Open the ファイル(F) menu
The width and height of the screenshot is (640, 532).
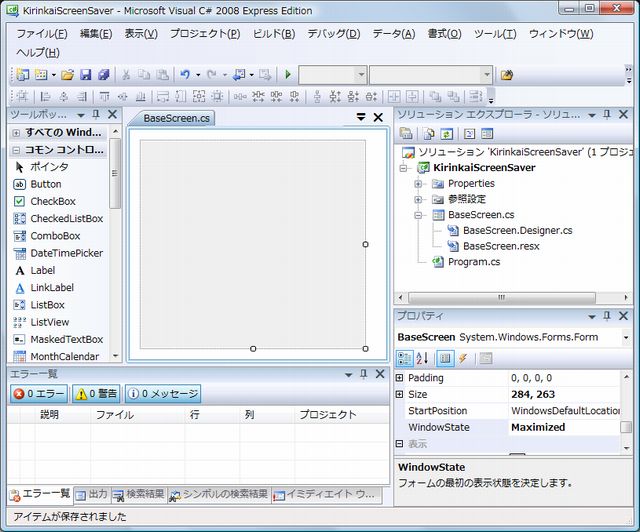42,33
